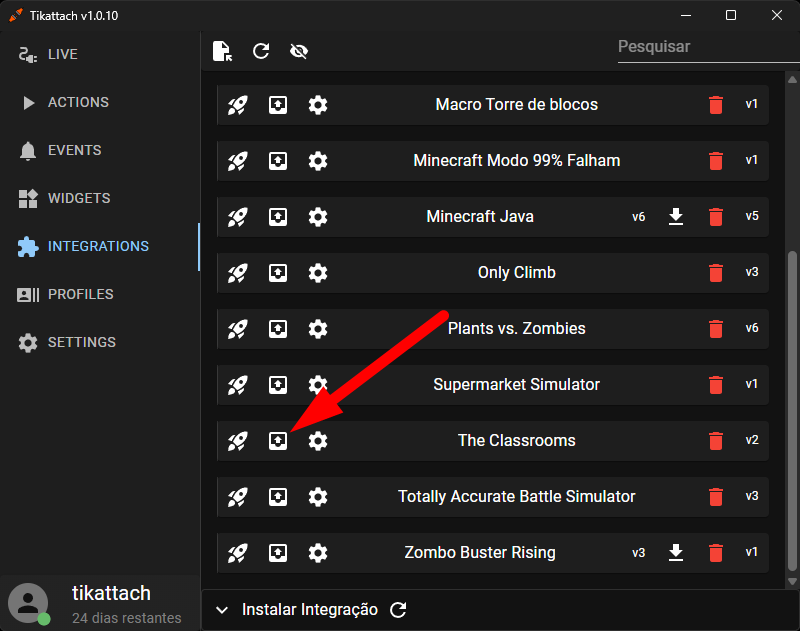The image size is (800, 631).
Task: Delete the Plants vs. Zombies integration
Action: point(716,329)
